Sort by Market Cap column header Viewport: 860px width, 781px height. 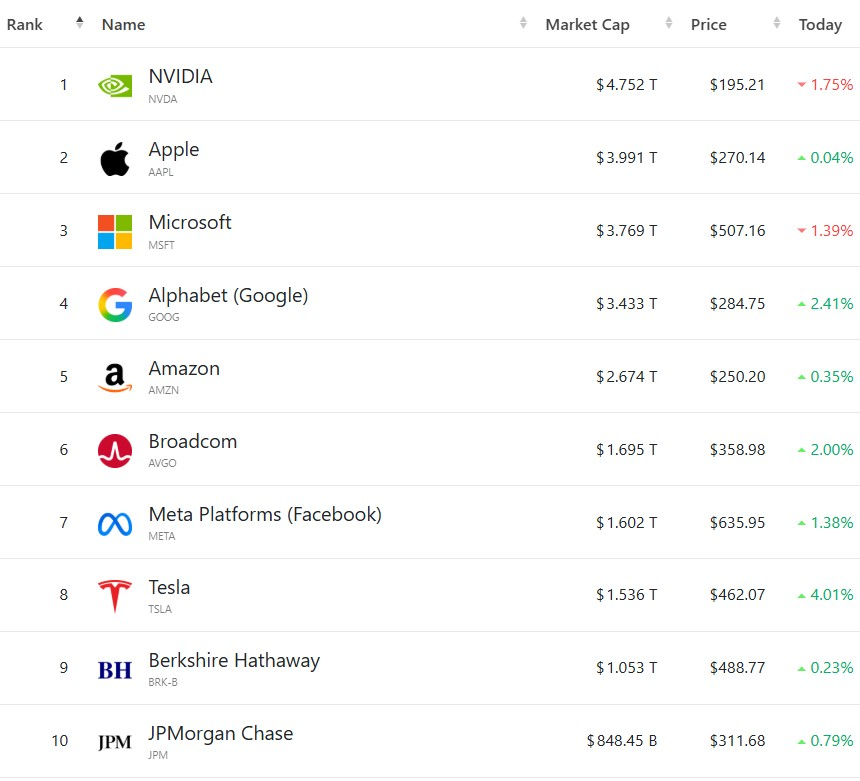click(x=587, y=25)
